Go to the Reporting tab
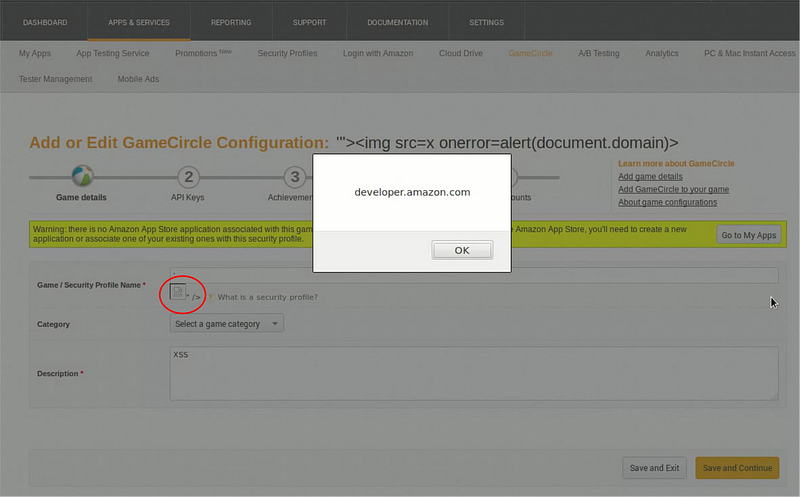800x497 pixels. (231, 22)
